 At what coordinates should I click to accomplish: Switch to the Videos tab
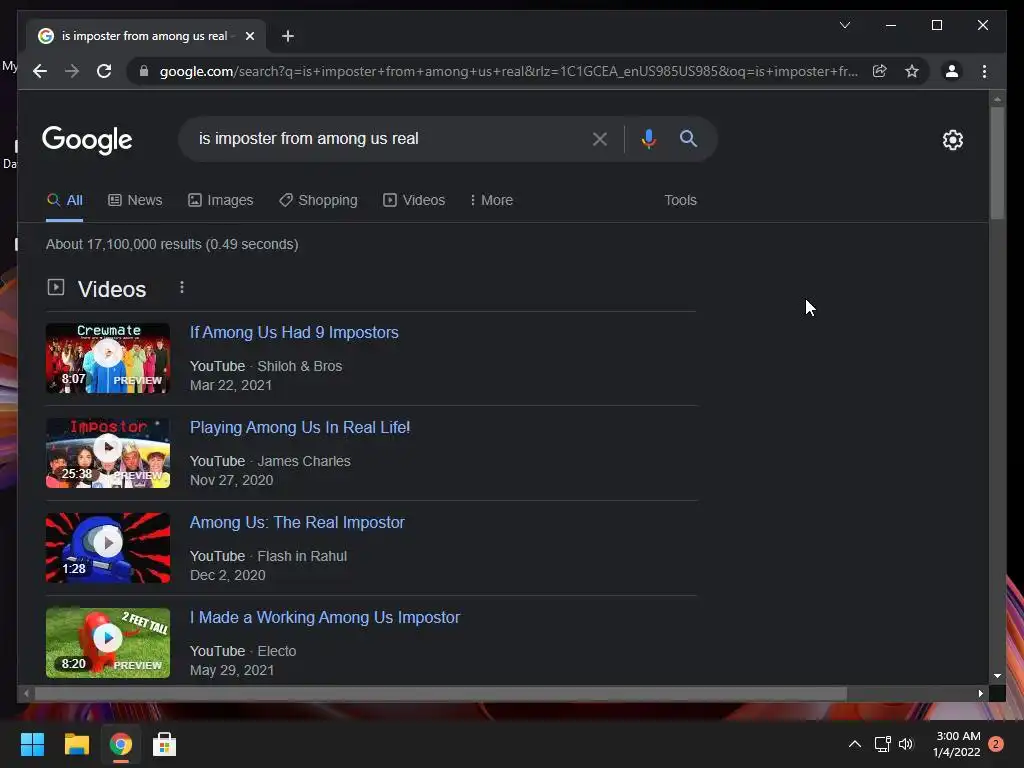(414, 200)
